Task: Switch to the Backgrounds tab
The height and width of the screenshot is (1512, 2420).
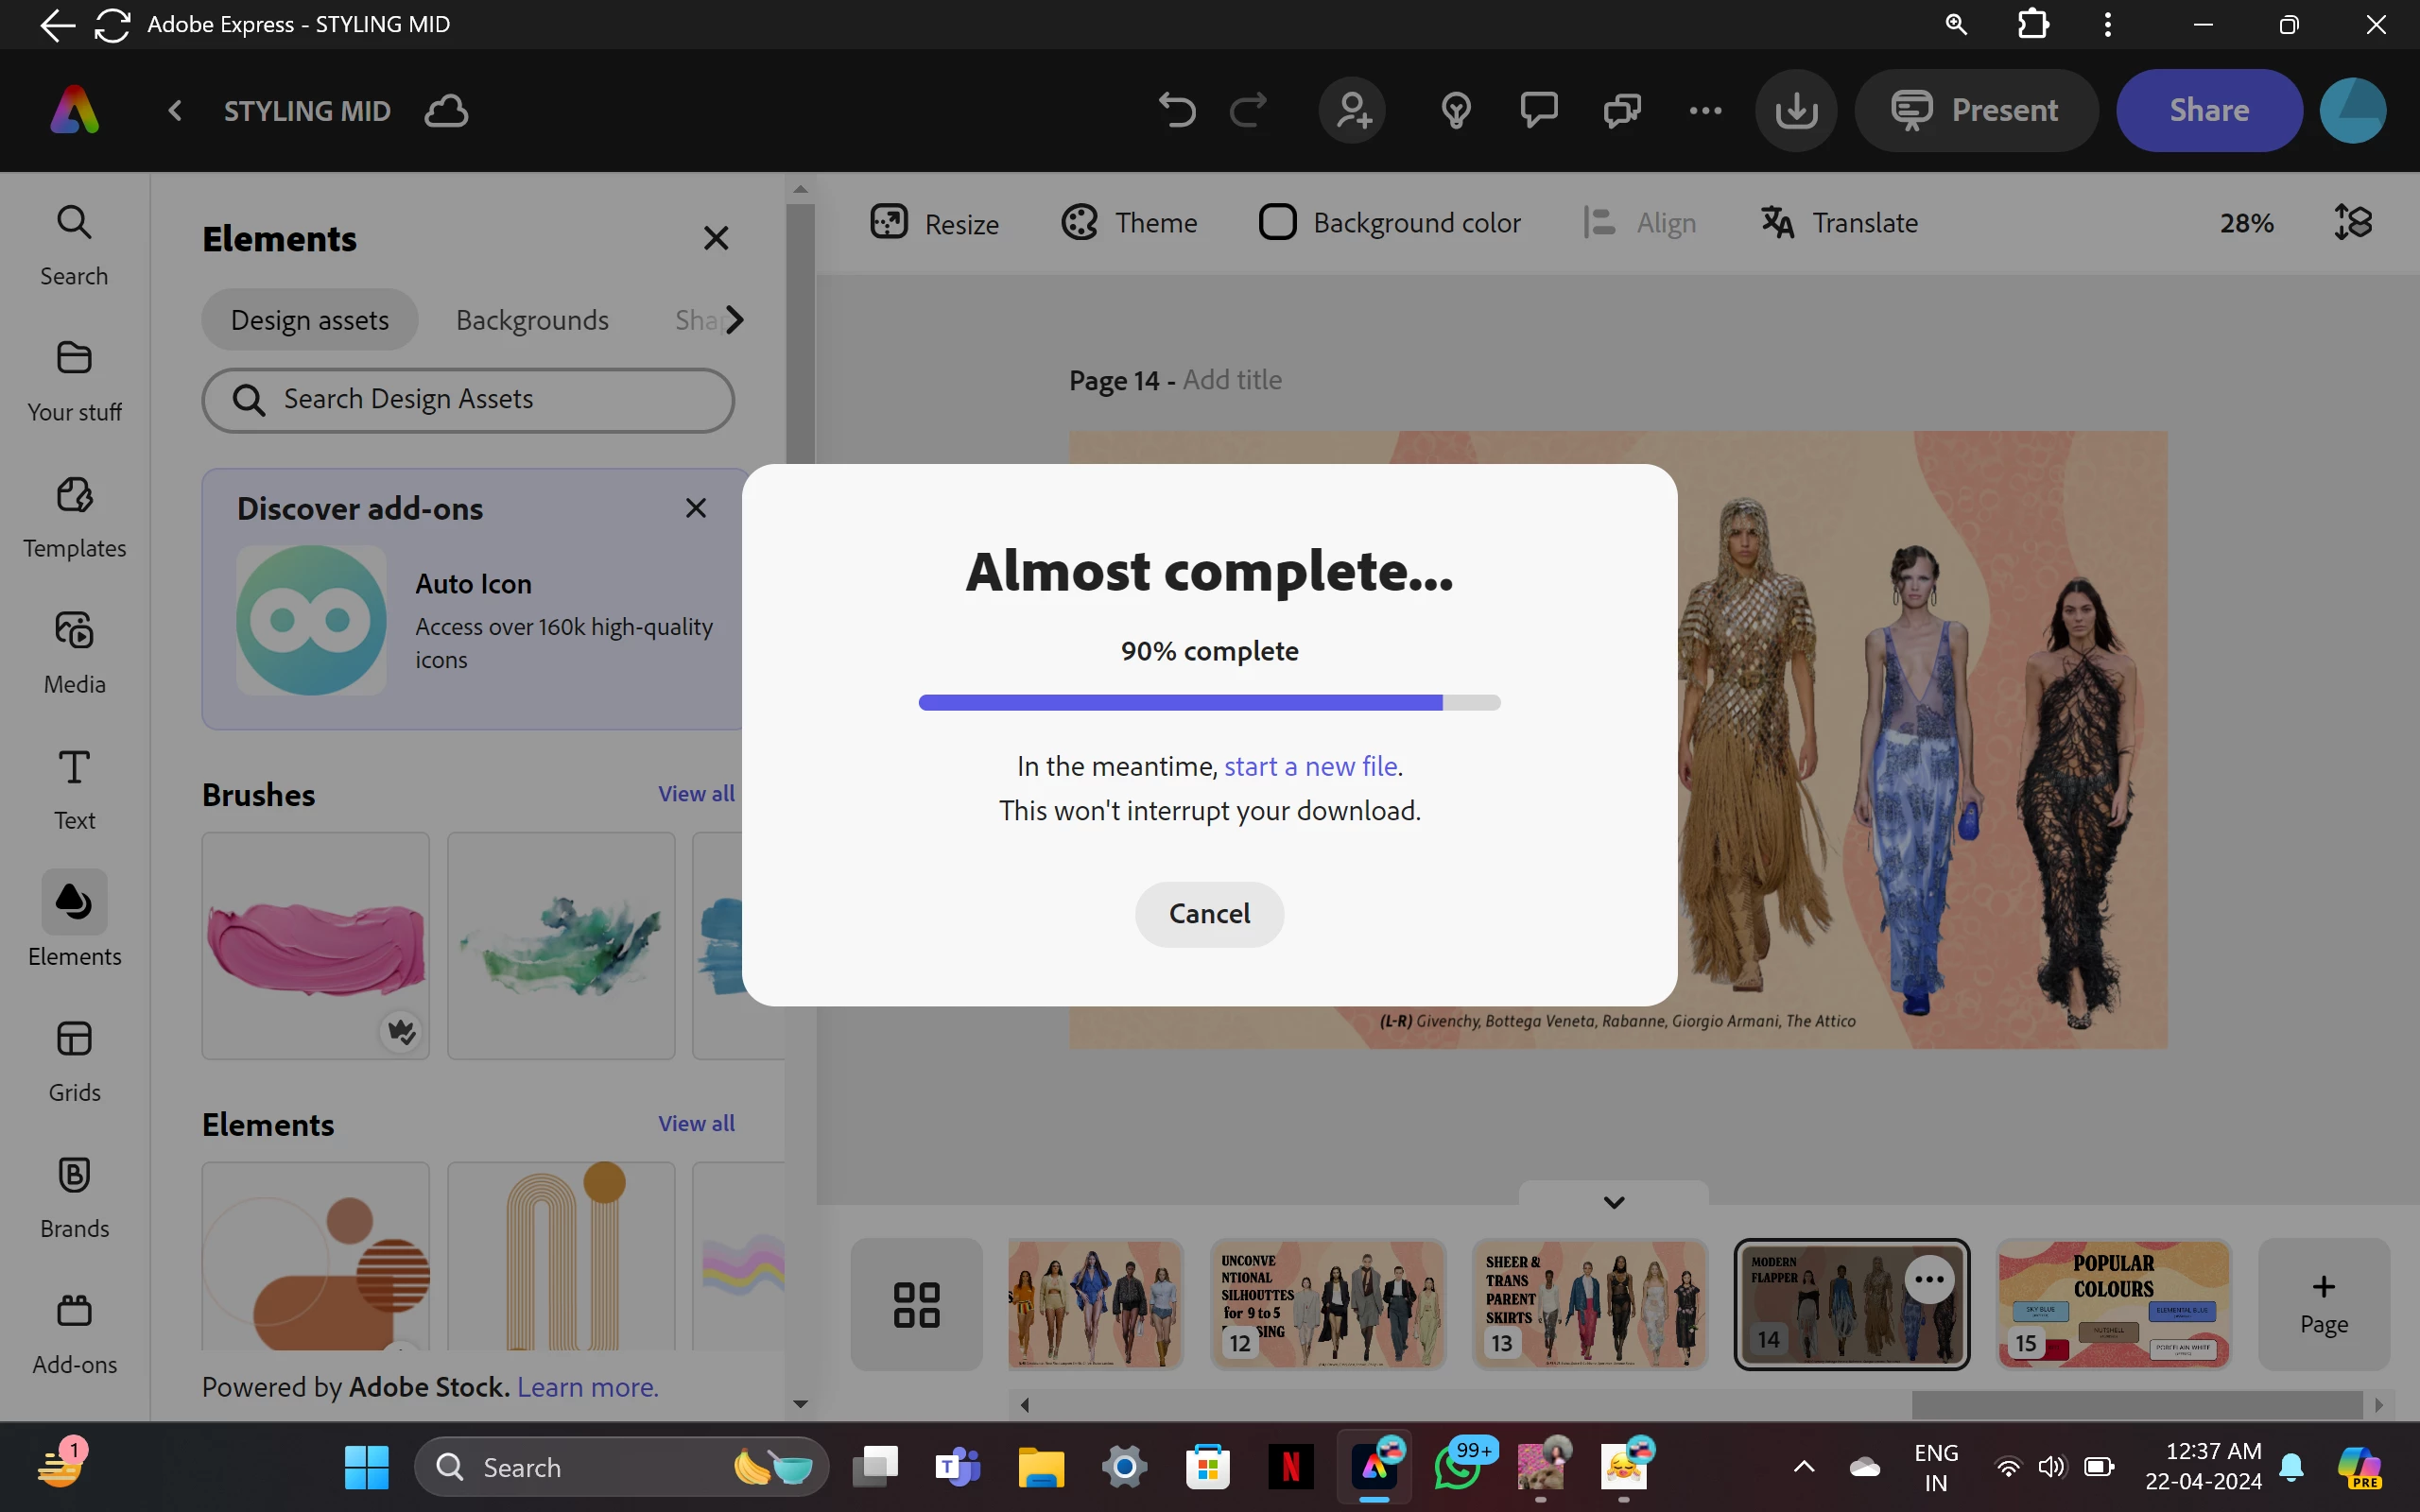Action: tap(532, 320)
